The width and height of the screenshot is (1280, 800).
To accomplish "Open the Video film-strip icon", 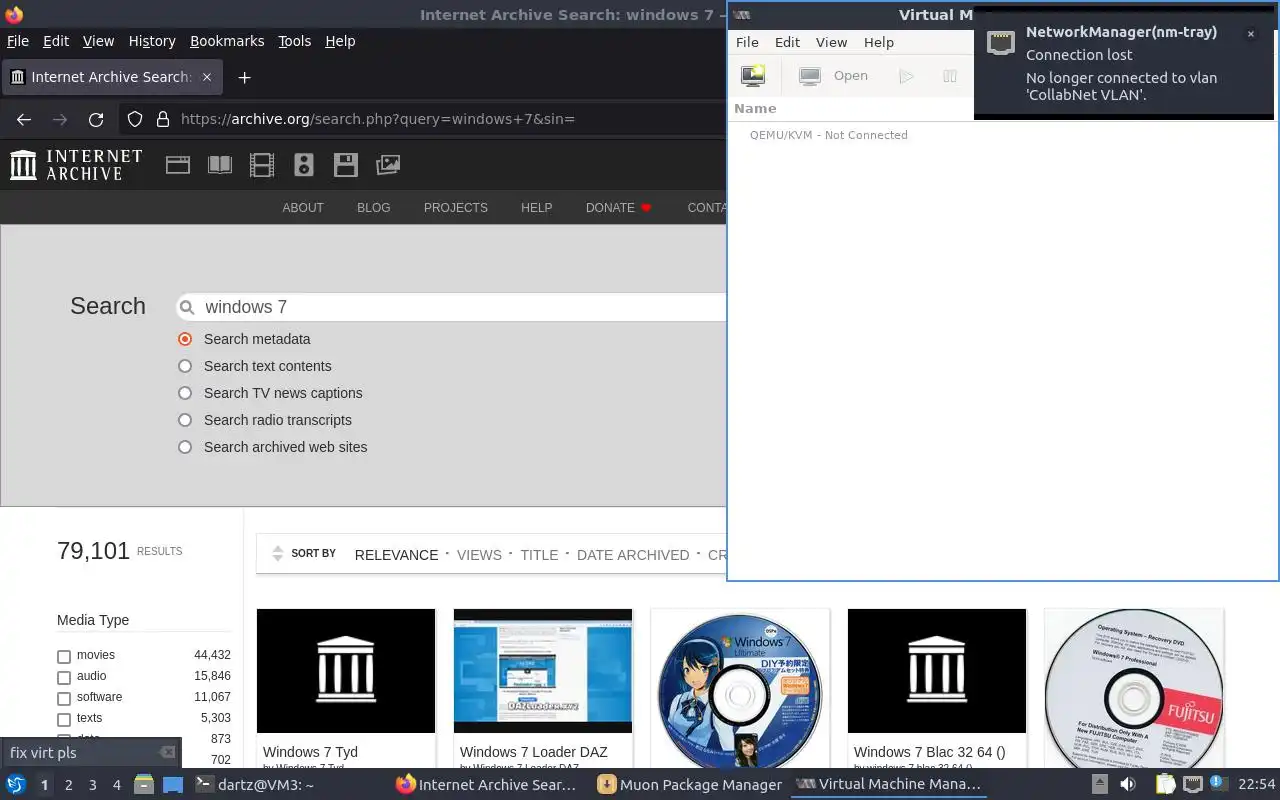I will pos(262,165).
